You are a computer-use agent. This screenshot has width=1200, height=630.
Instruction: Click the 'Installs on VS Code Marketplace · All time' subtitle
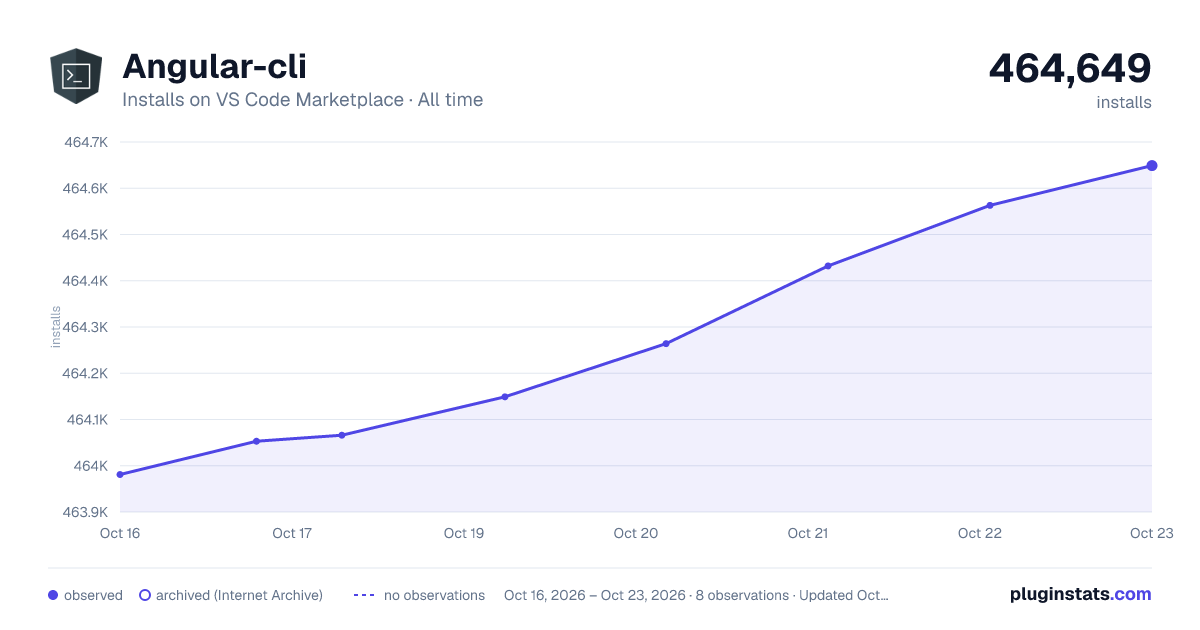[302, 100]
